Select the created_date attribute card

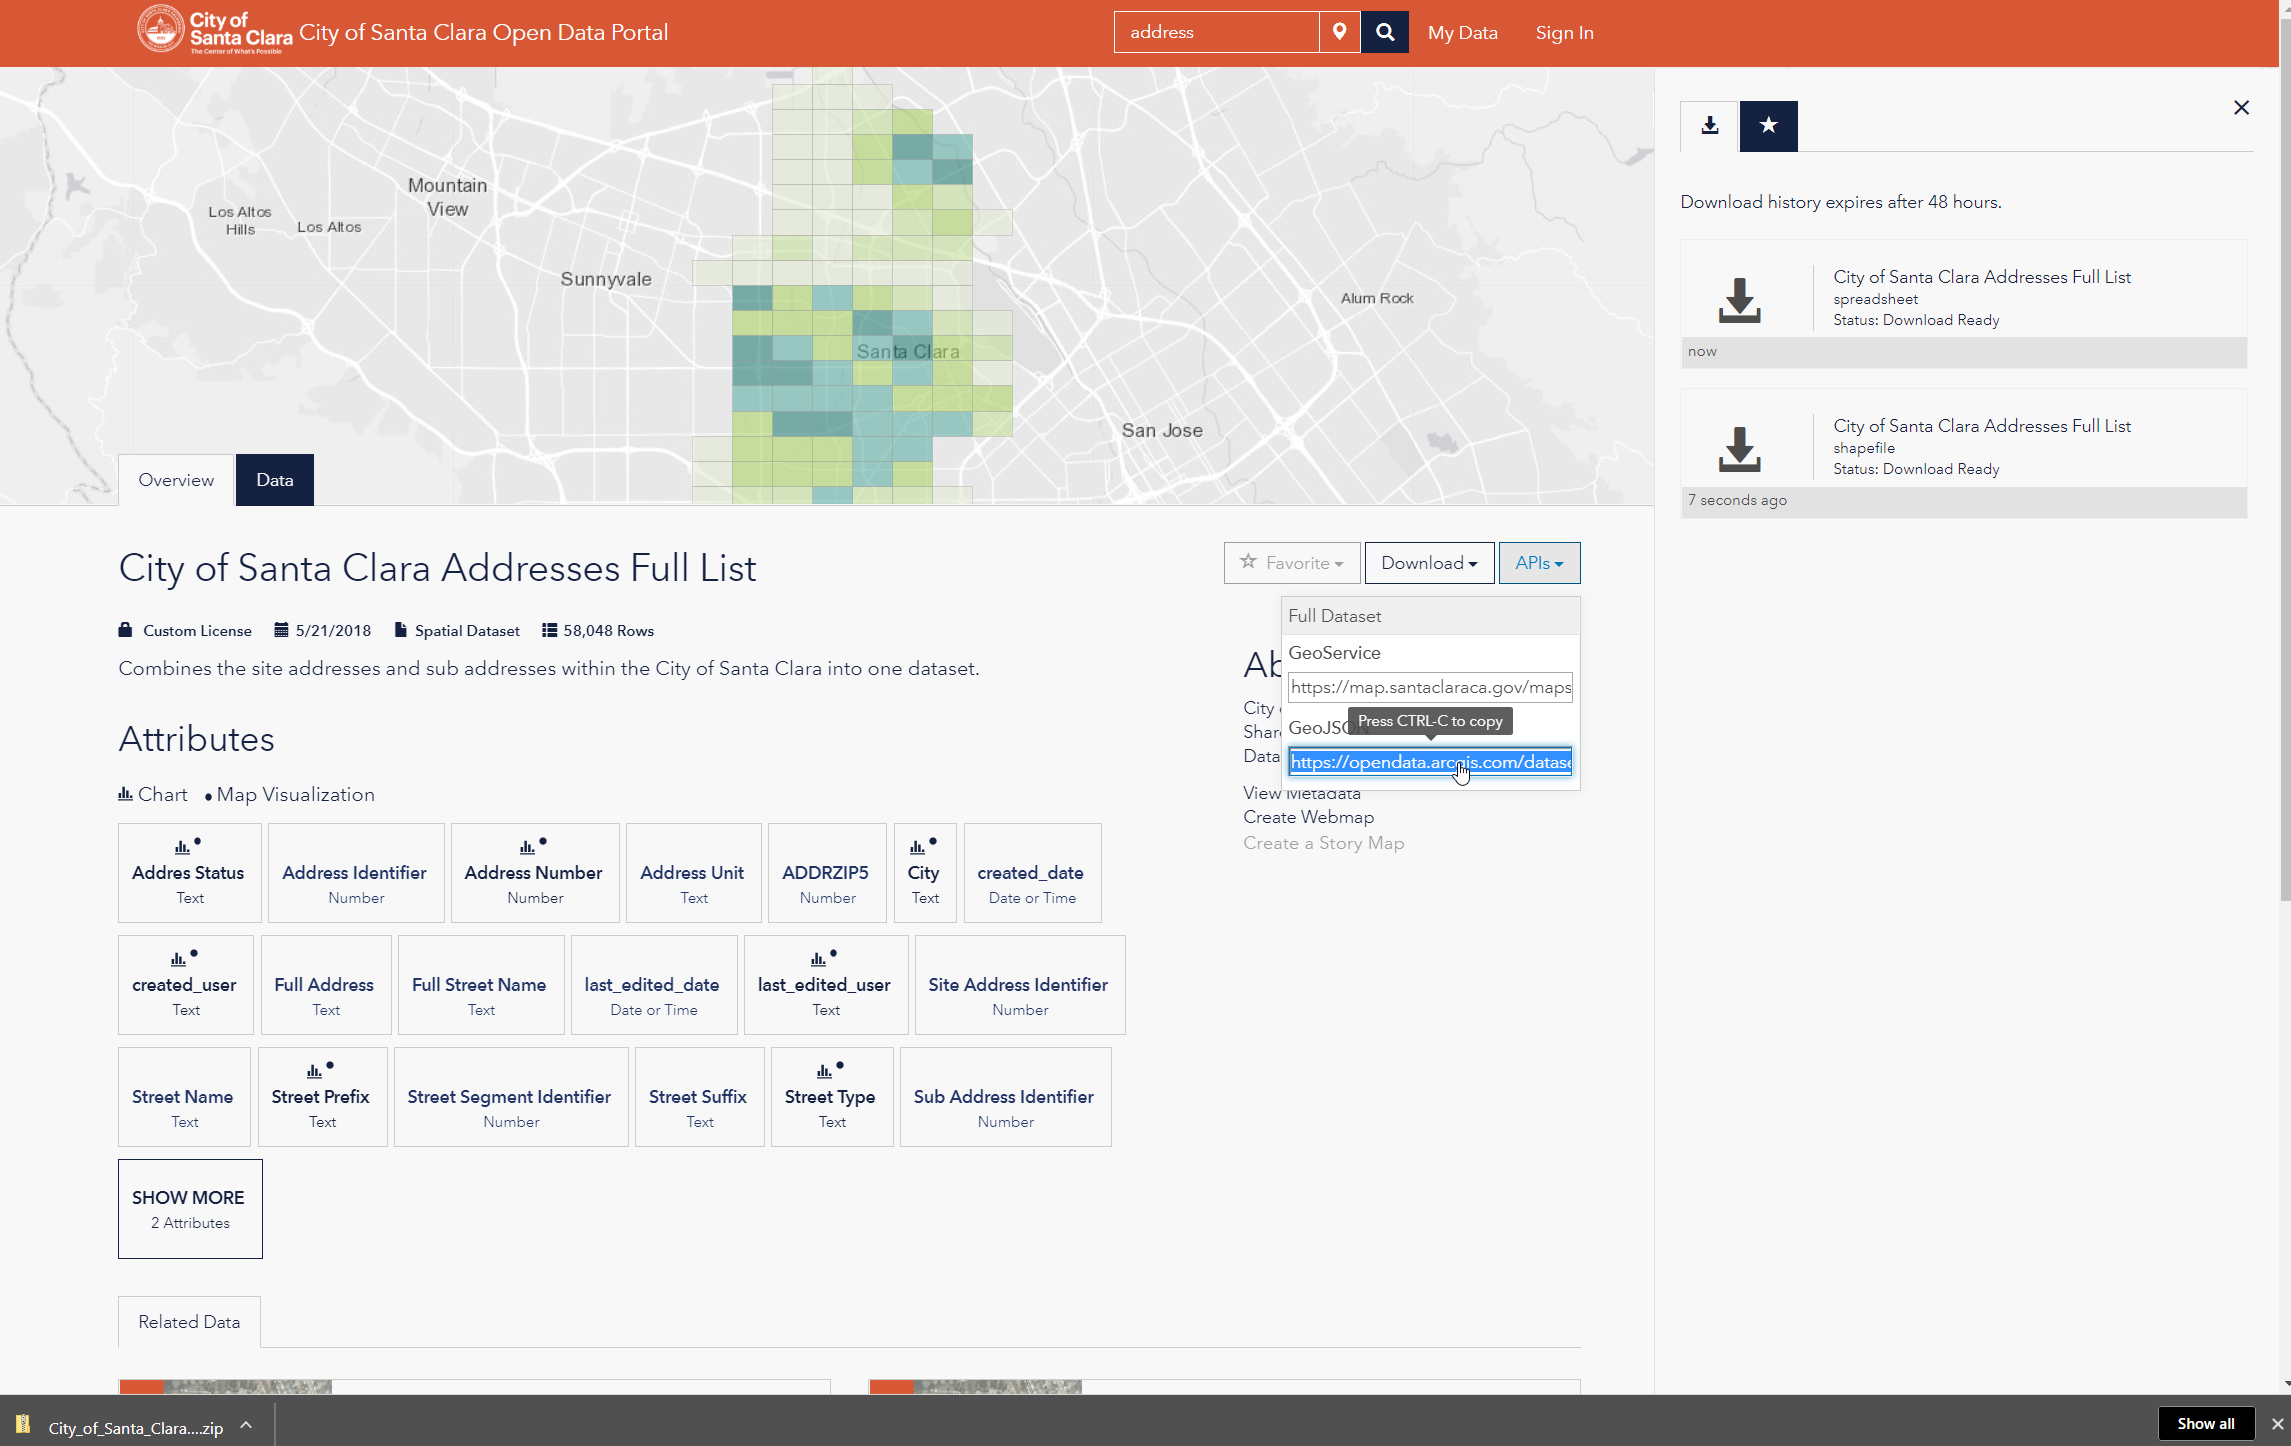(1032, 873)
